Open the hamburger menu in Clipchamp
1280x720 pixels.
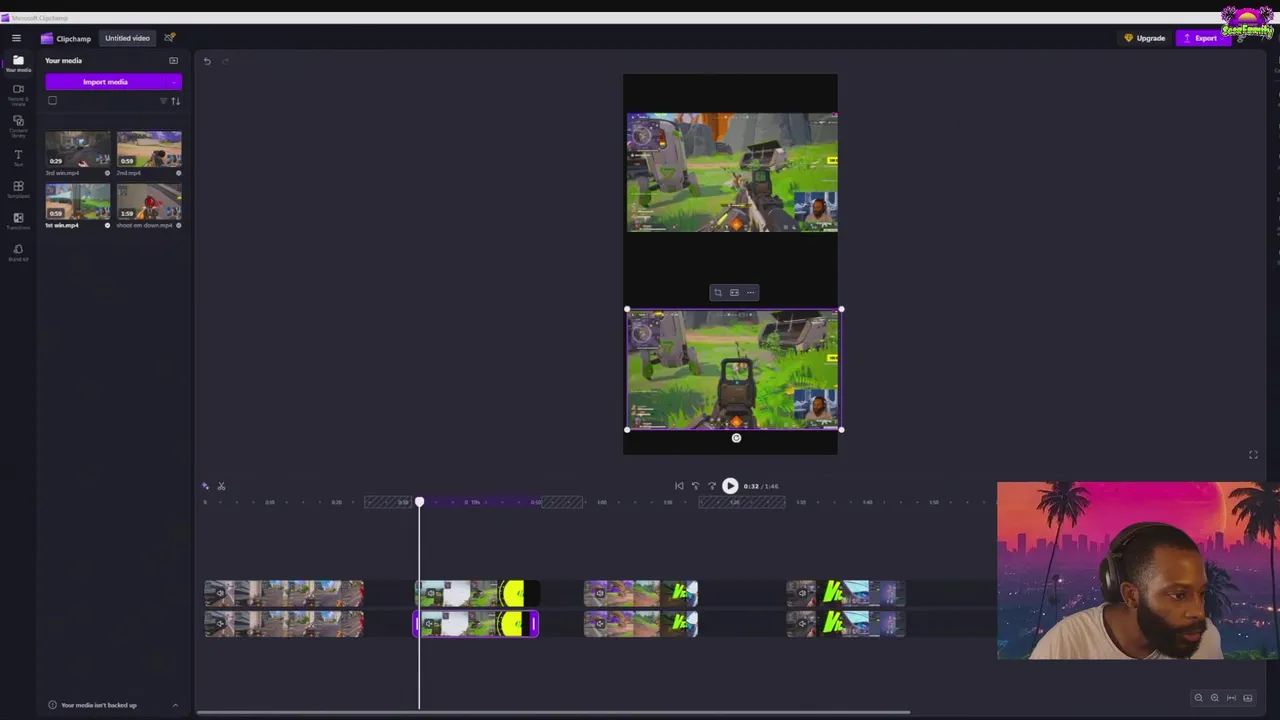[x=16, y=38]
